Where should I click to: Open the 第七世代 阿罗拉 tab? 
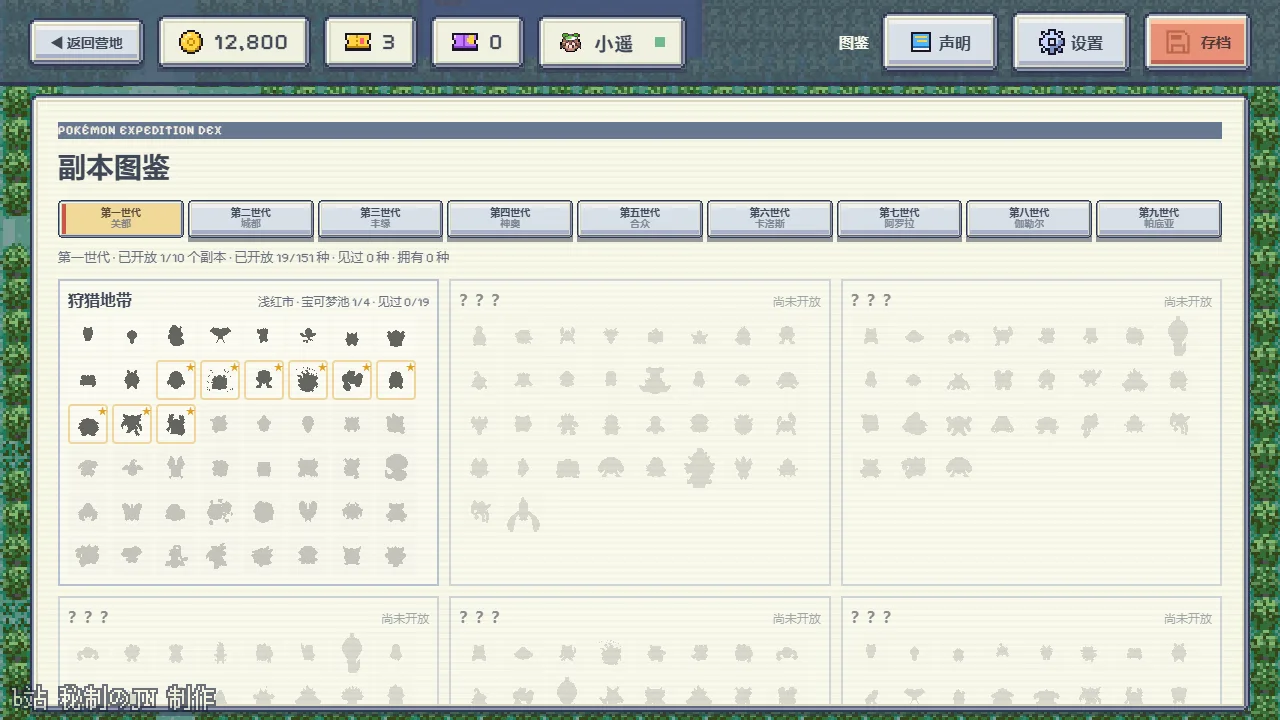pyautogui.click(x=899, y=218)
